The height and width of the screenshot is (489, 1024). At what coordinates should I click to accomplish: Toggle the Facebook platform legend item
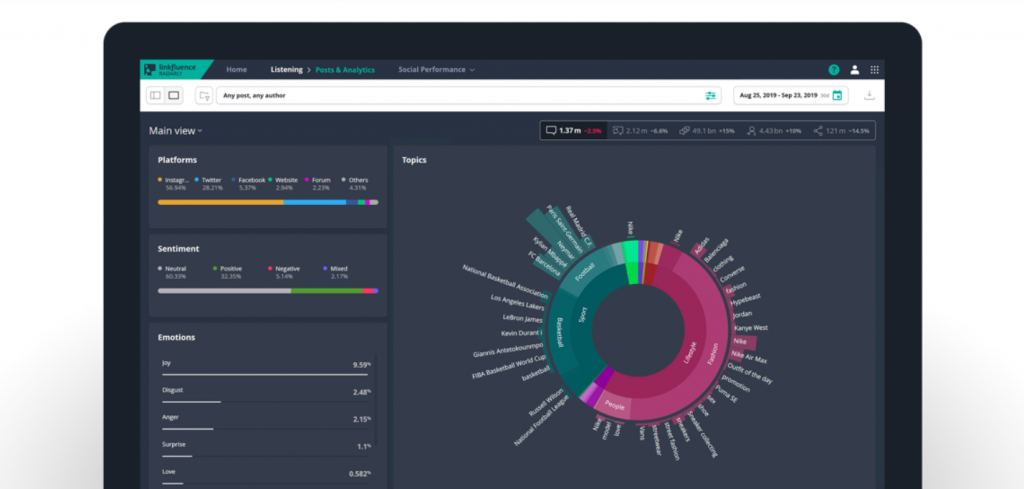[248, 183]
